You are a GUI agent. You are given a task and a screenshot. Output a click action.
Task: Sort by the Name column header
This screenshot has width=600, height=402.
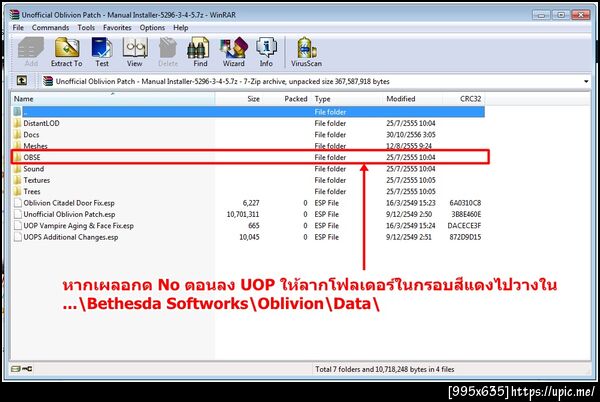113,99
